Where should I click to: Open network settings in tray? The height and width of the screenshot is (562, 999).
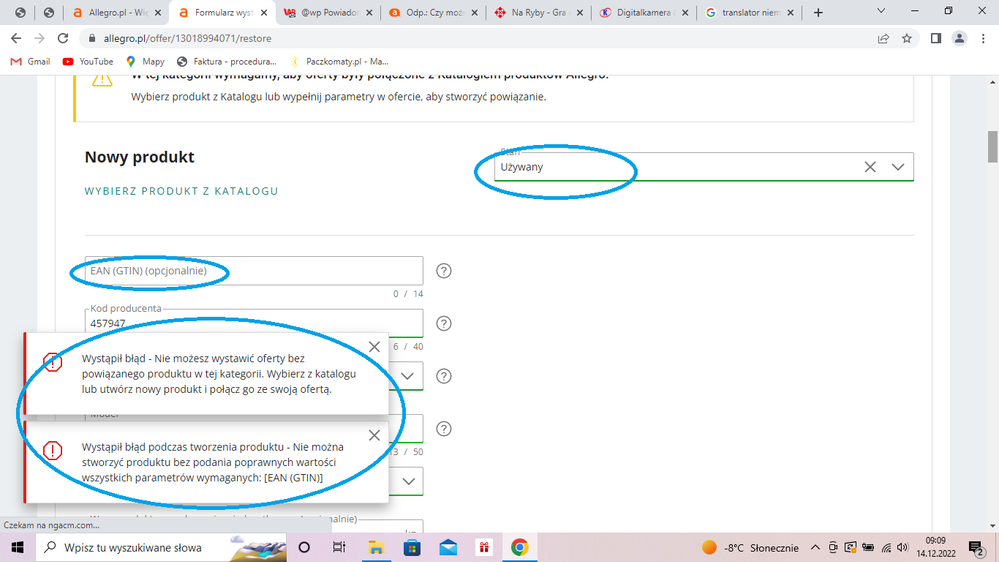point(886,547)
